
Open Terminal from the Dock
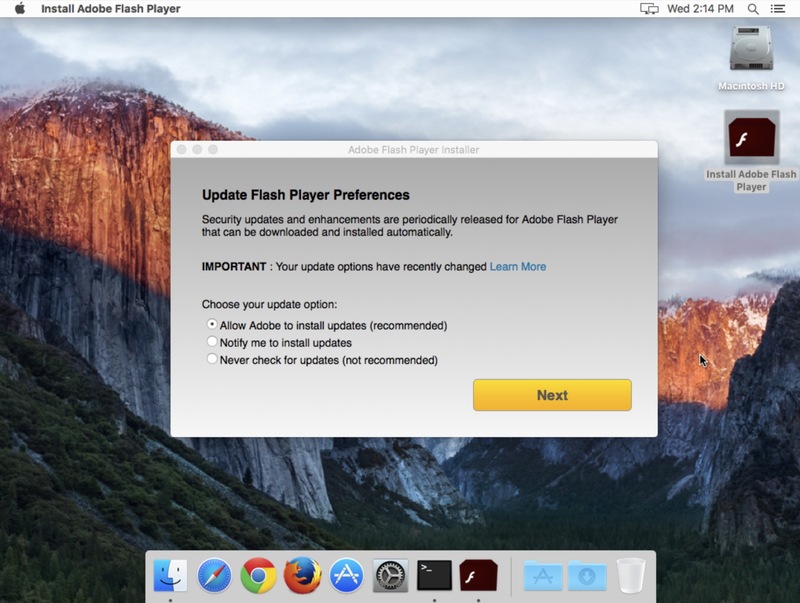(434, 575)
